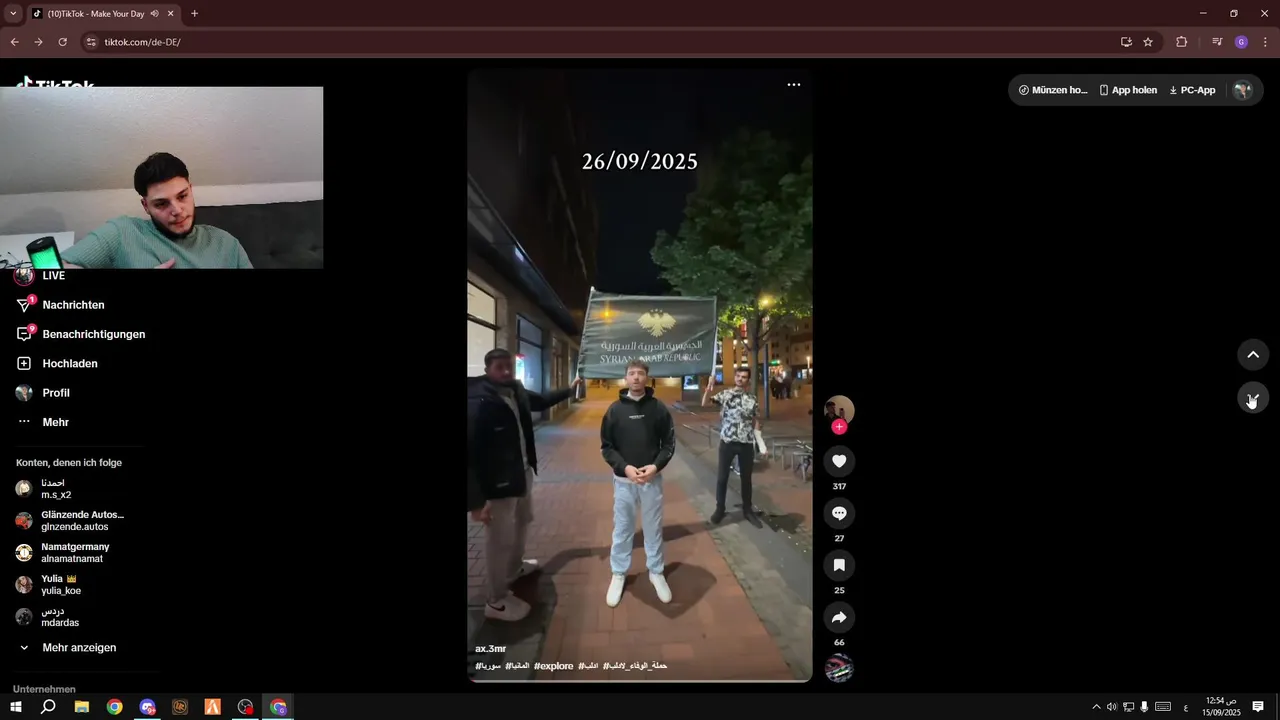Save the video with the bookmark icon
Screen dimensions: 1280x720
tap(839, 565)
